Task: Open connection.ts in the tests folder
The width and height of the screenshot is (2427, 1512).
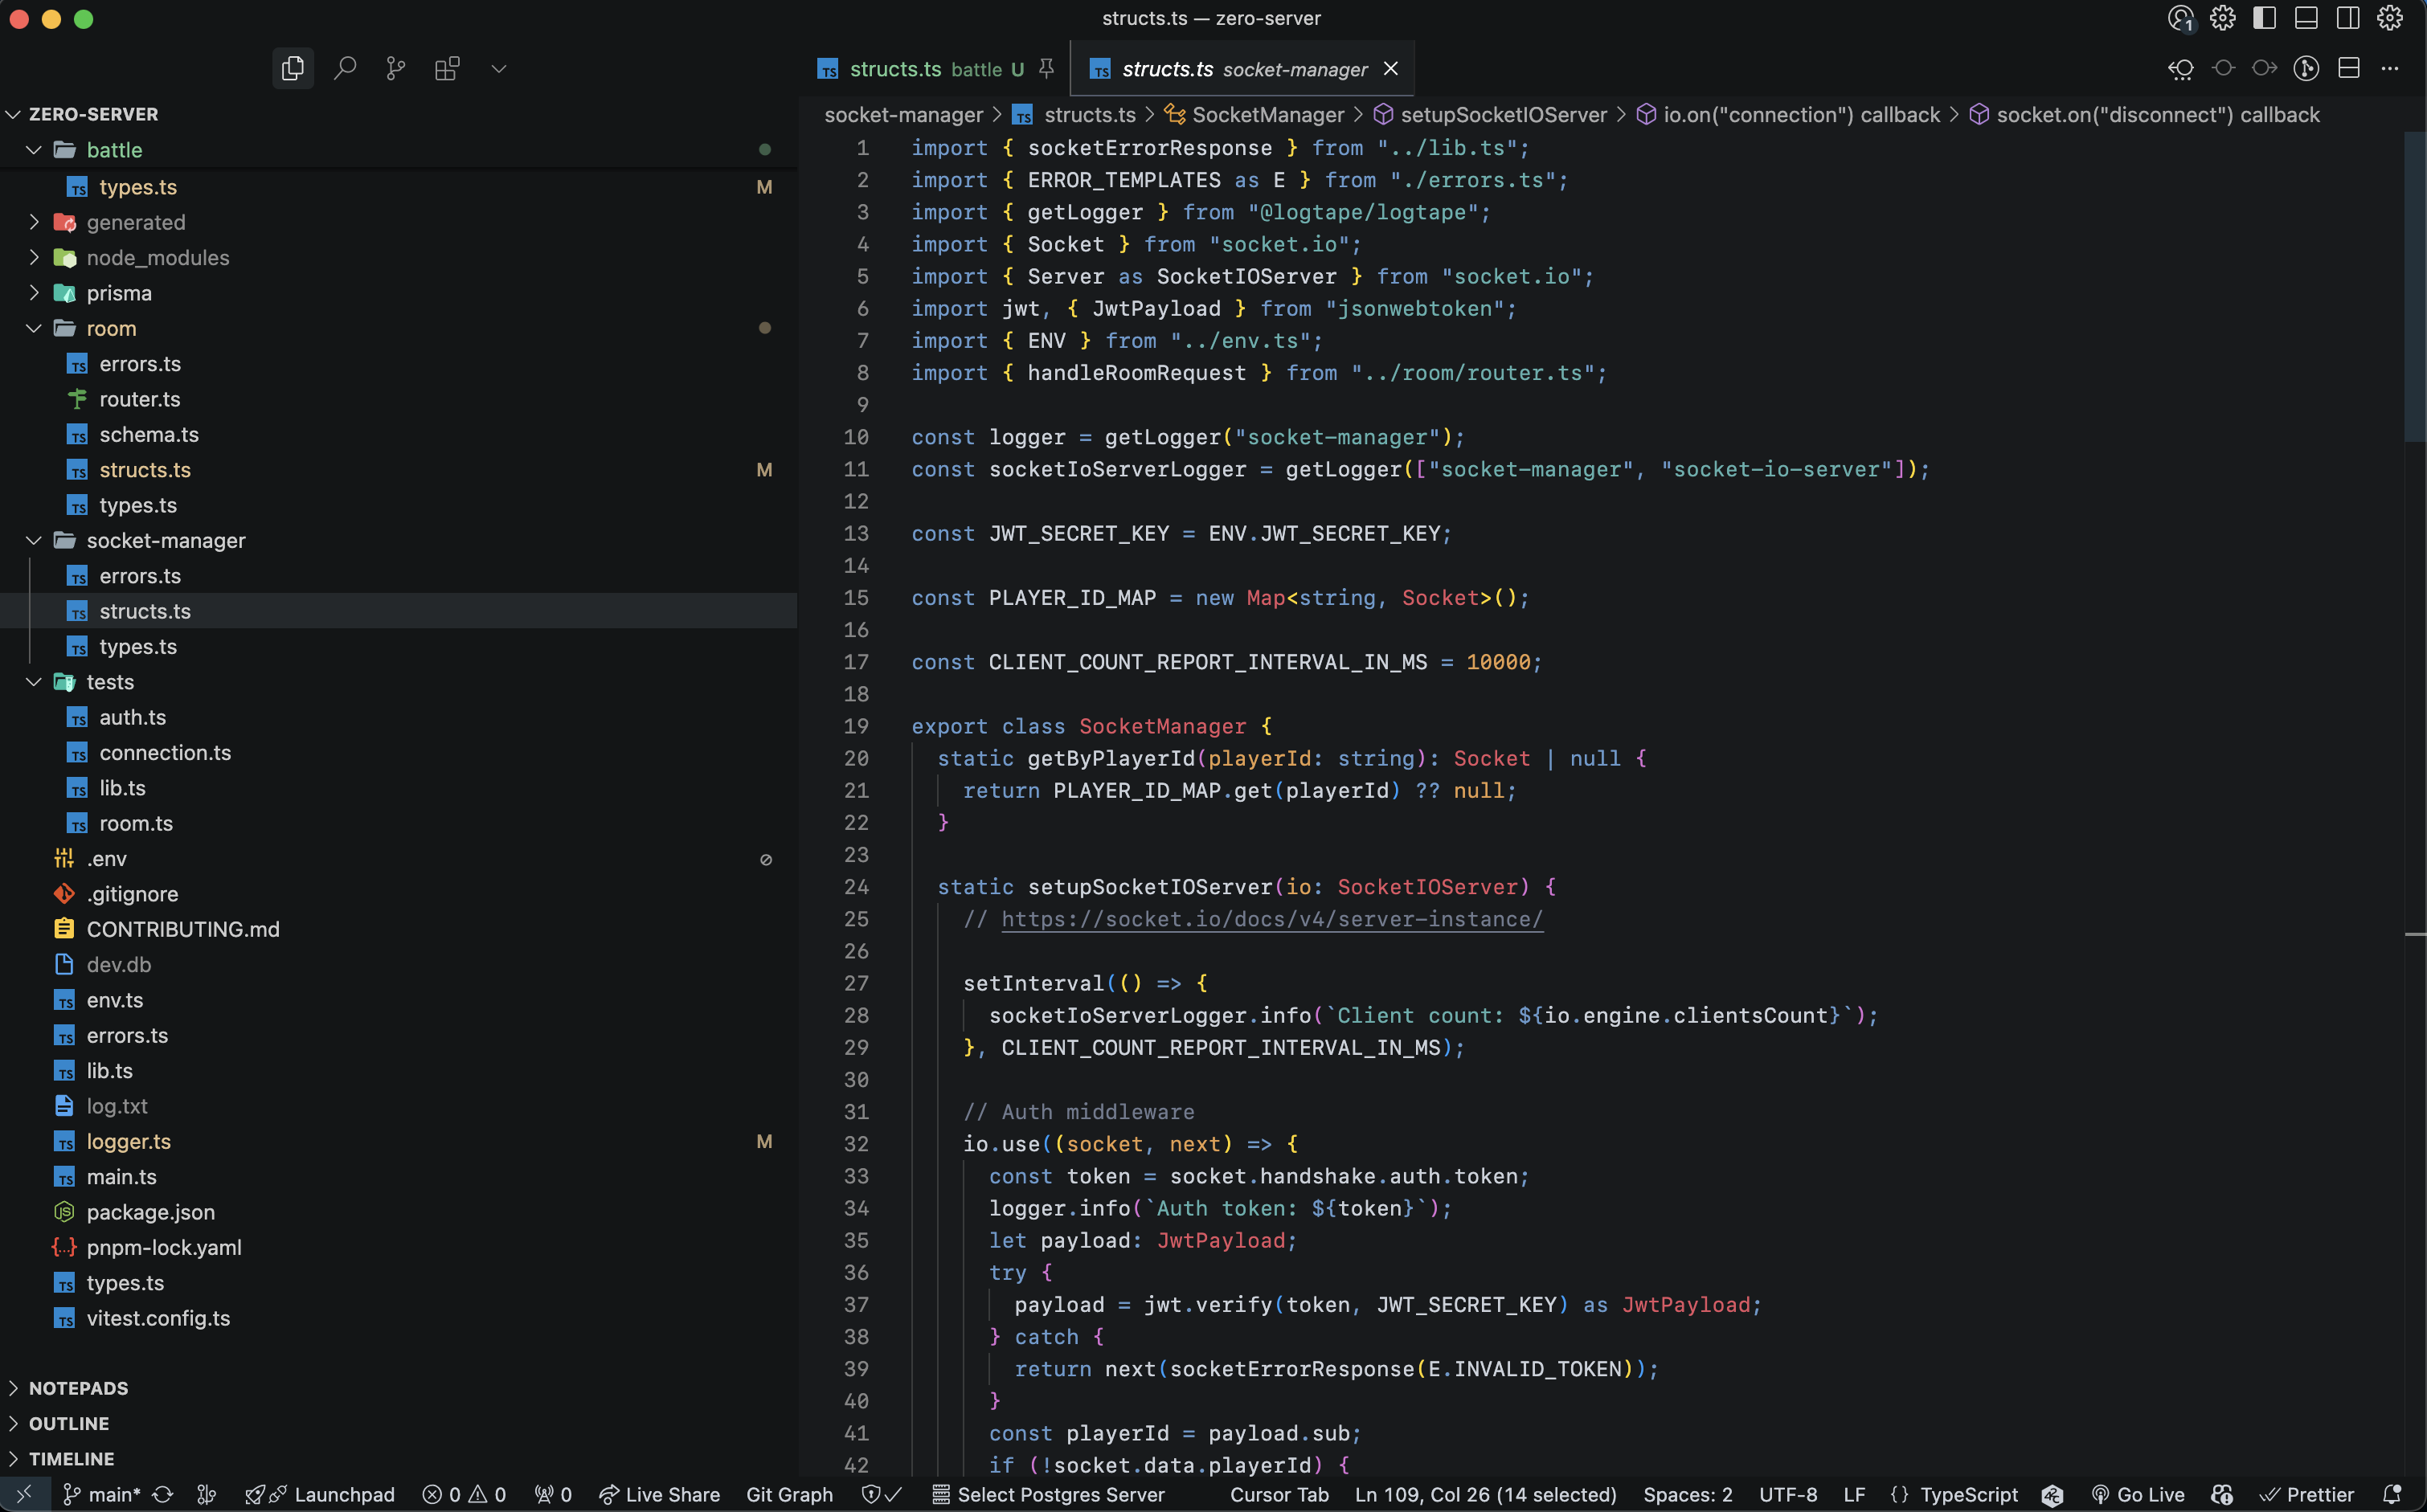Action: pos(399,753)
